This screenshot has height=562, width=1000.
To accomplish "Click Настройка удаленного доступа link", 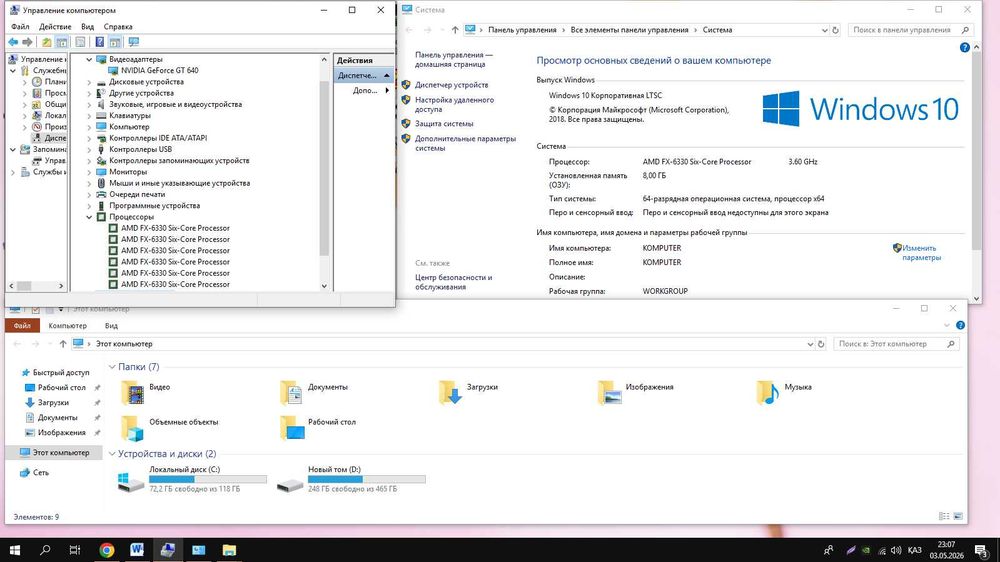I will tap(454, 105).
